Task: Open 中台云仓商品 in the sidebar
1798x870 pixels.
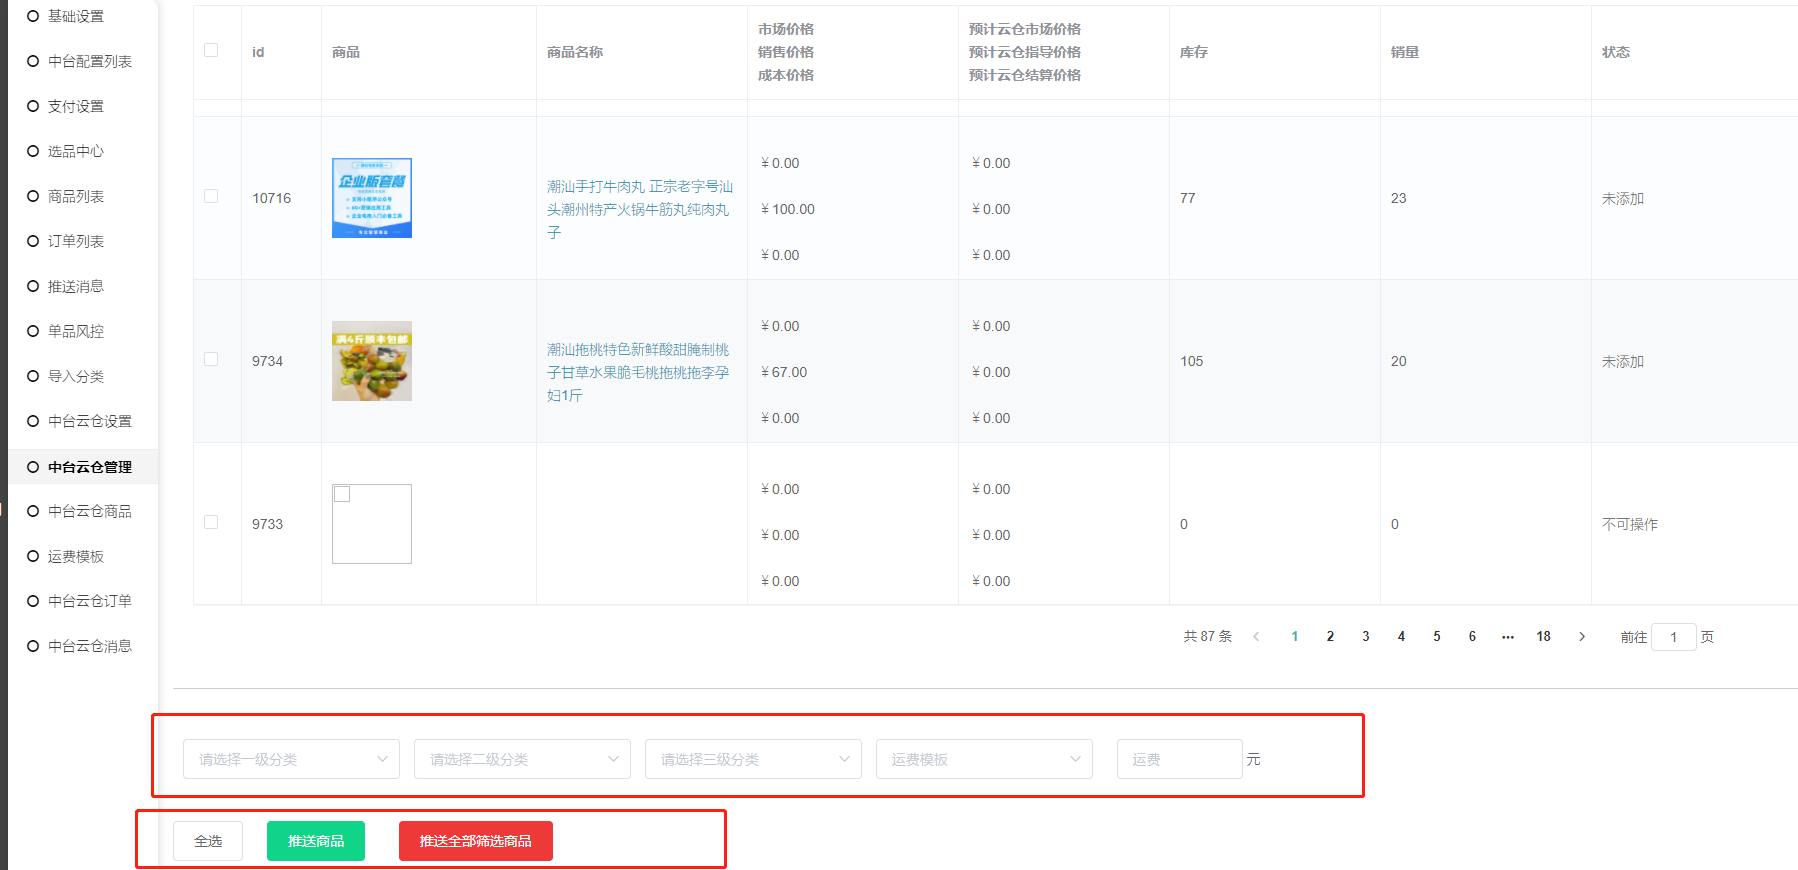Action: [x=89, y=511]
